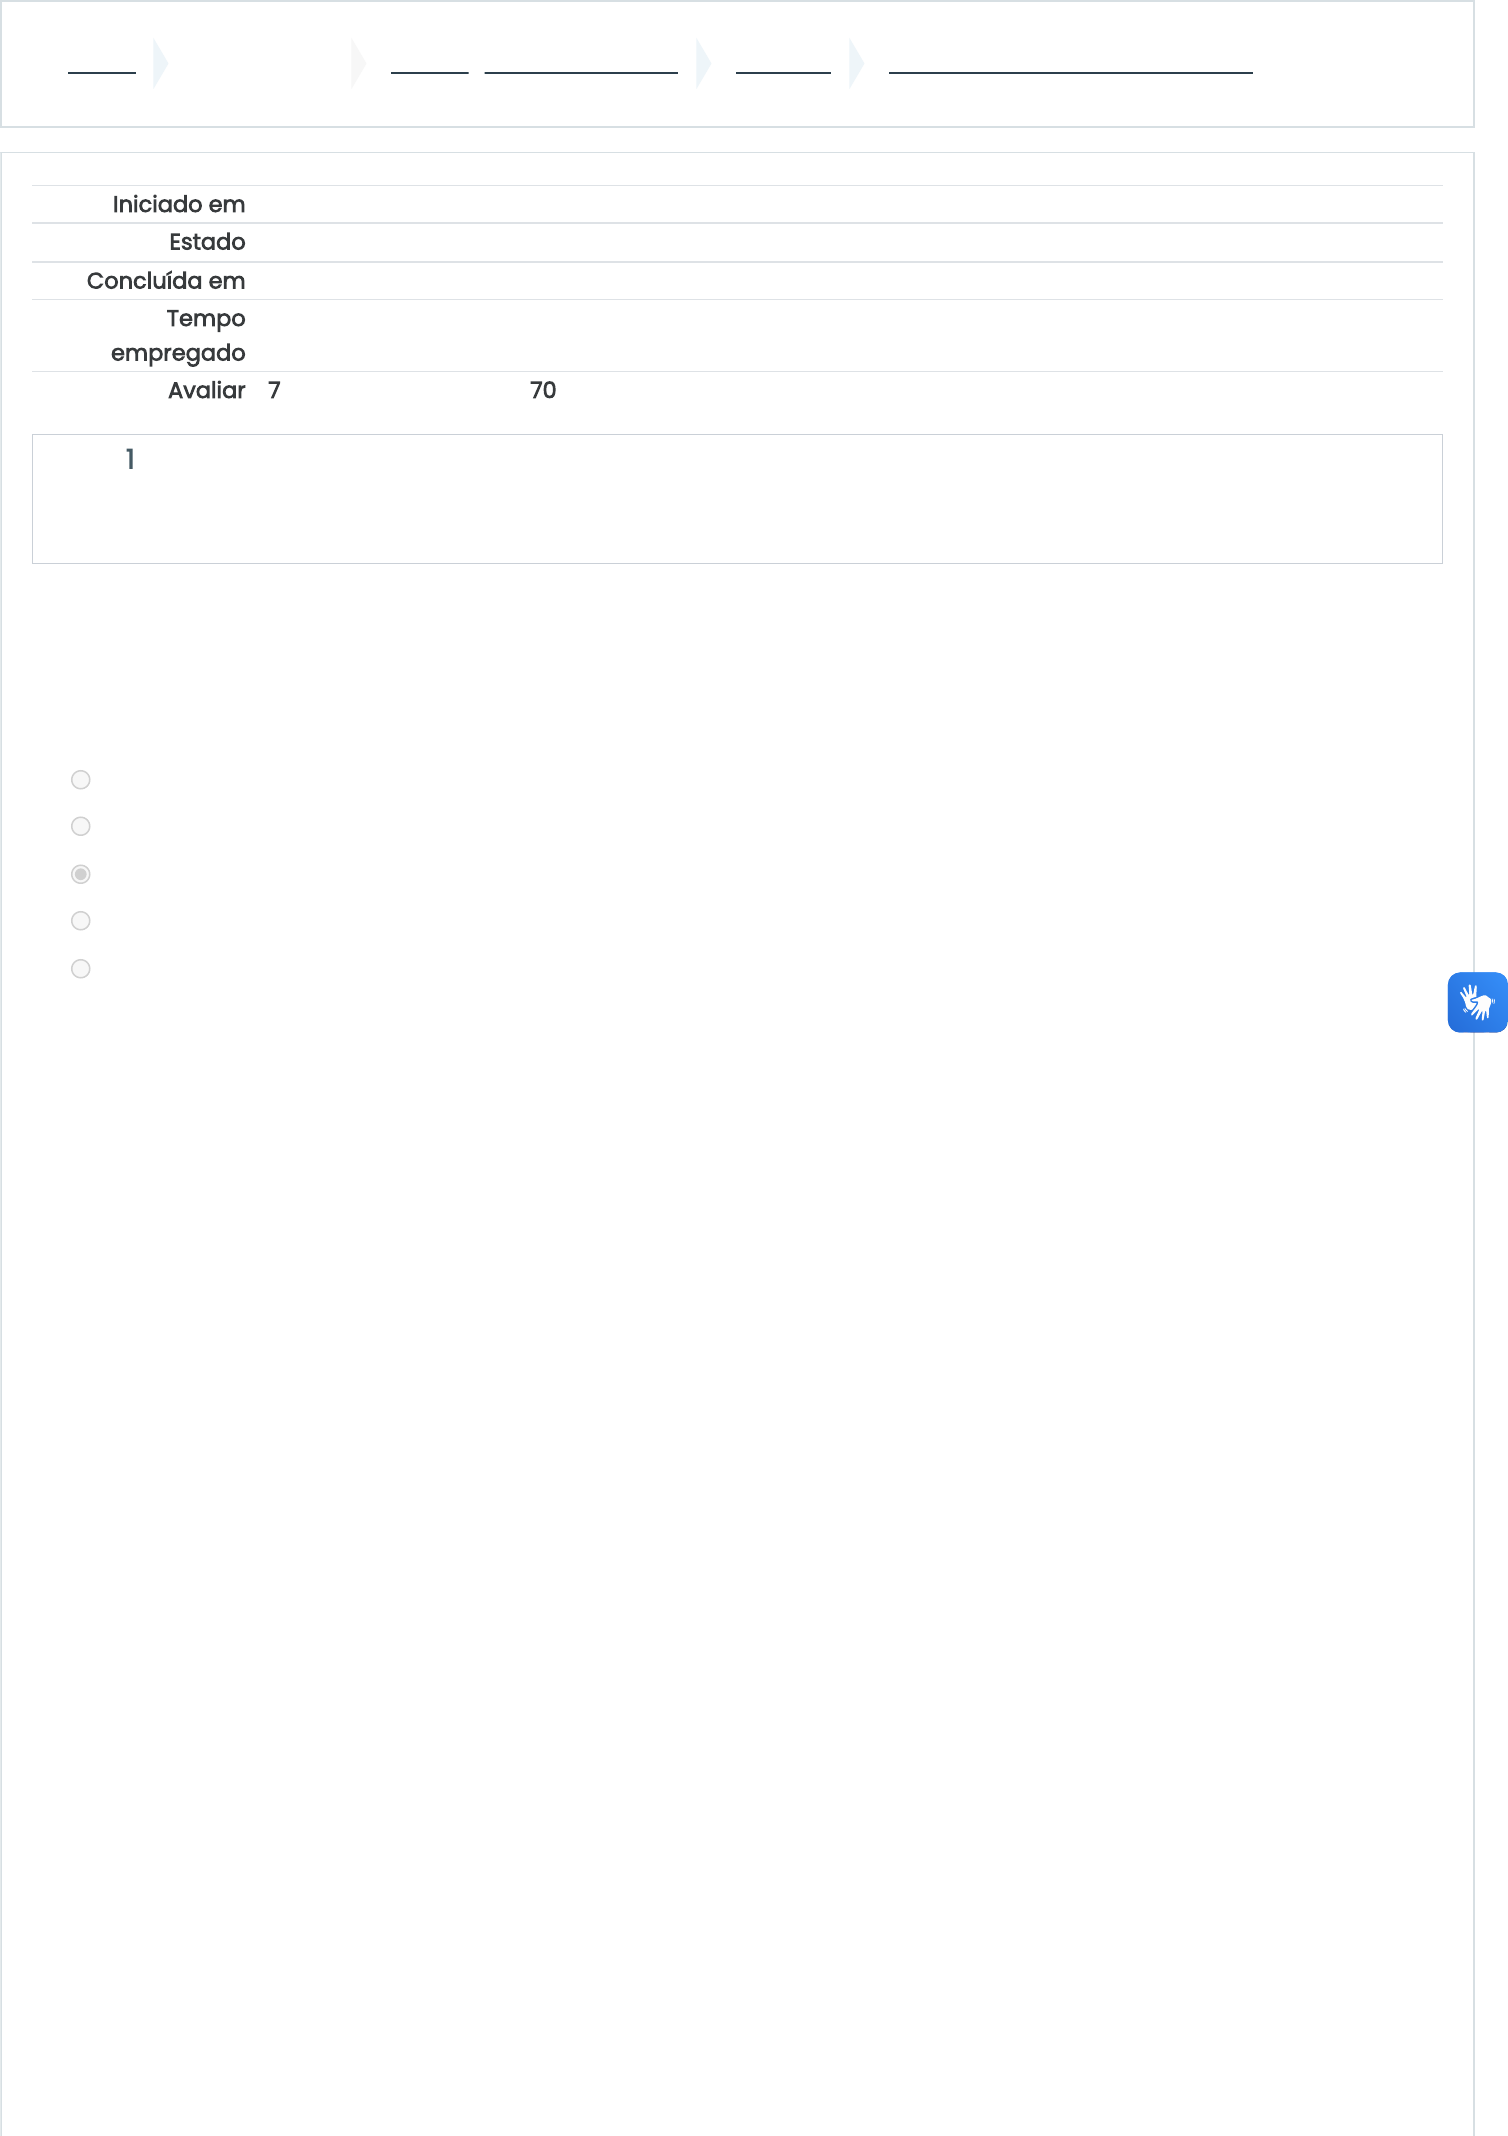Click the Avaliar score value 7
1508x2136 pixels.
click(x=274, y=391)
